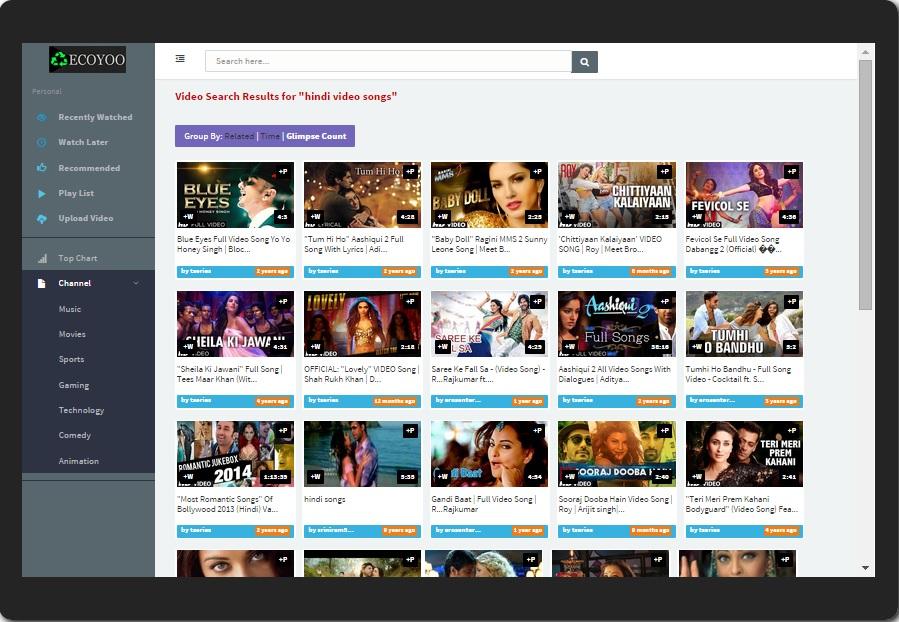Open the Fevicol Se video thumbnail
This screenshot has height=622, width=899.
coord(744,195)
